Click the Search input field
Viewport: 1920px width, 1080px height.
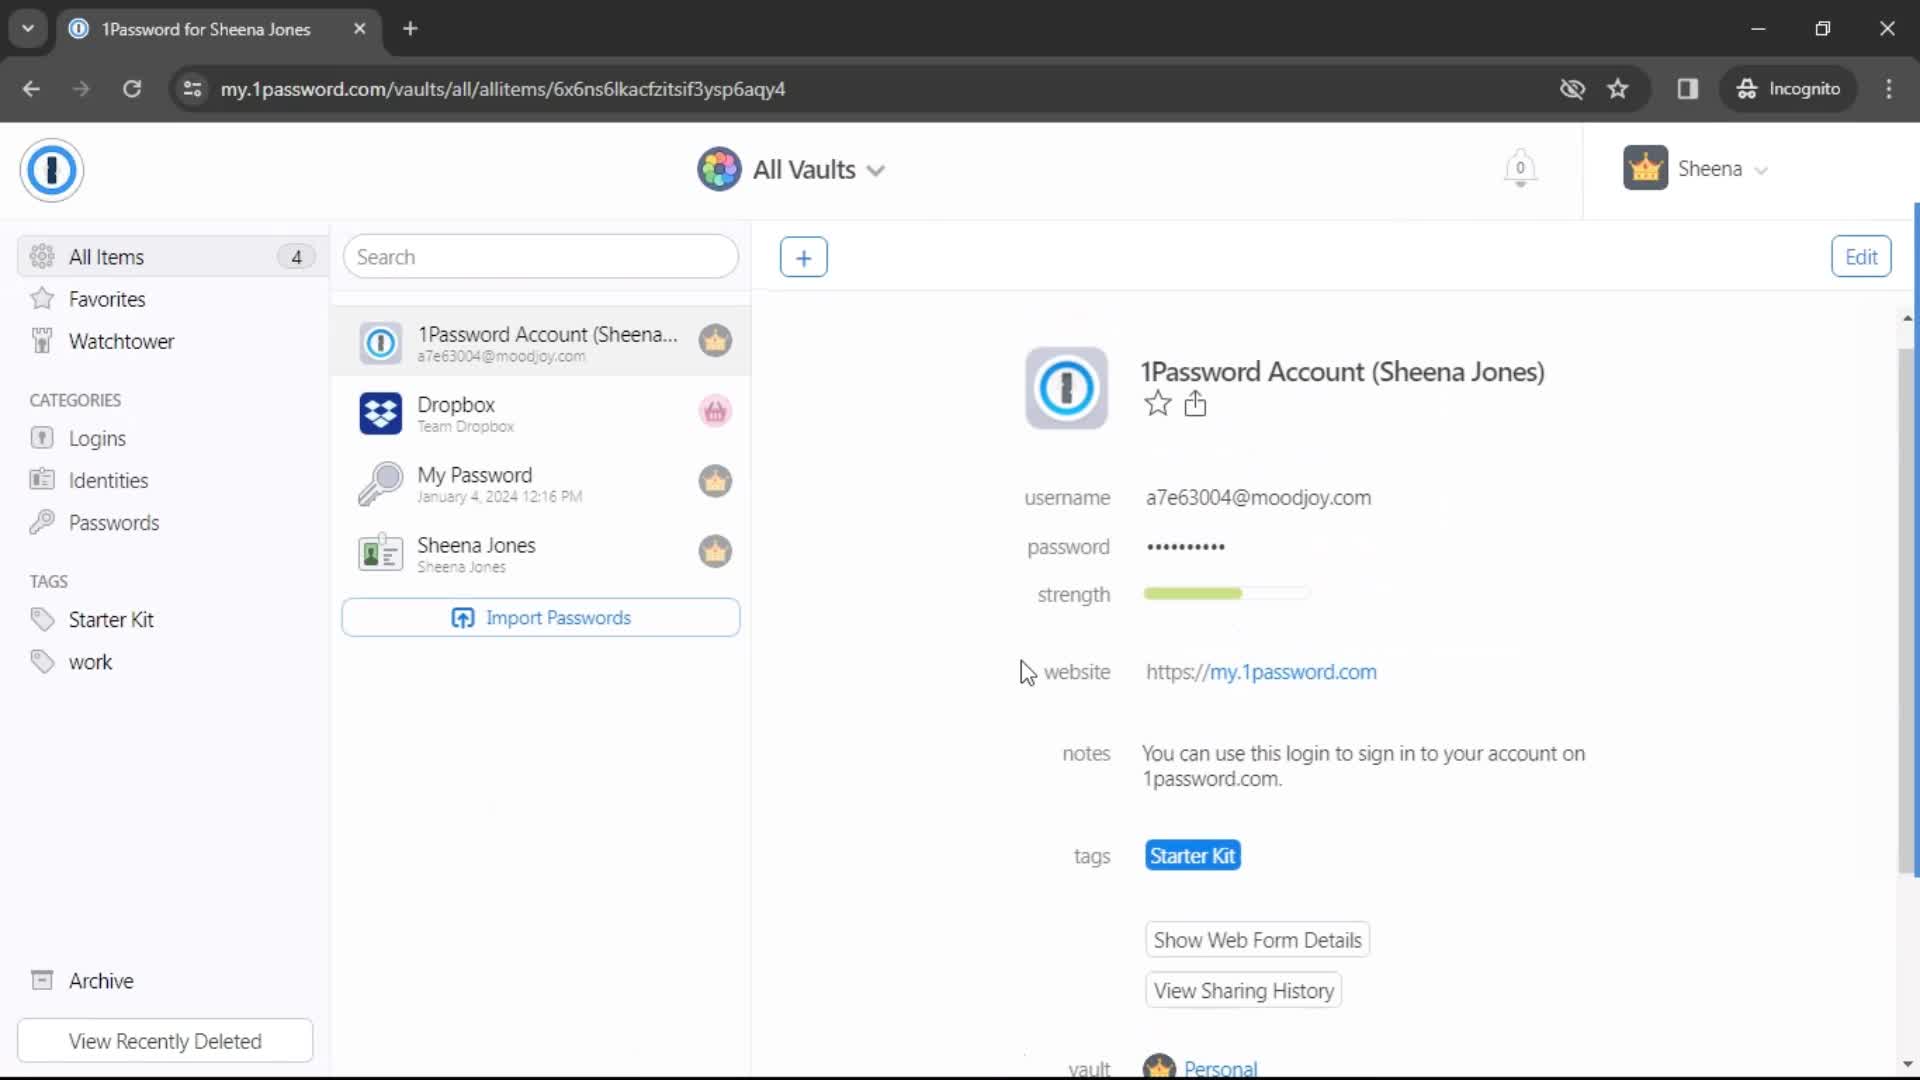(541, 257)
